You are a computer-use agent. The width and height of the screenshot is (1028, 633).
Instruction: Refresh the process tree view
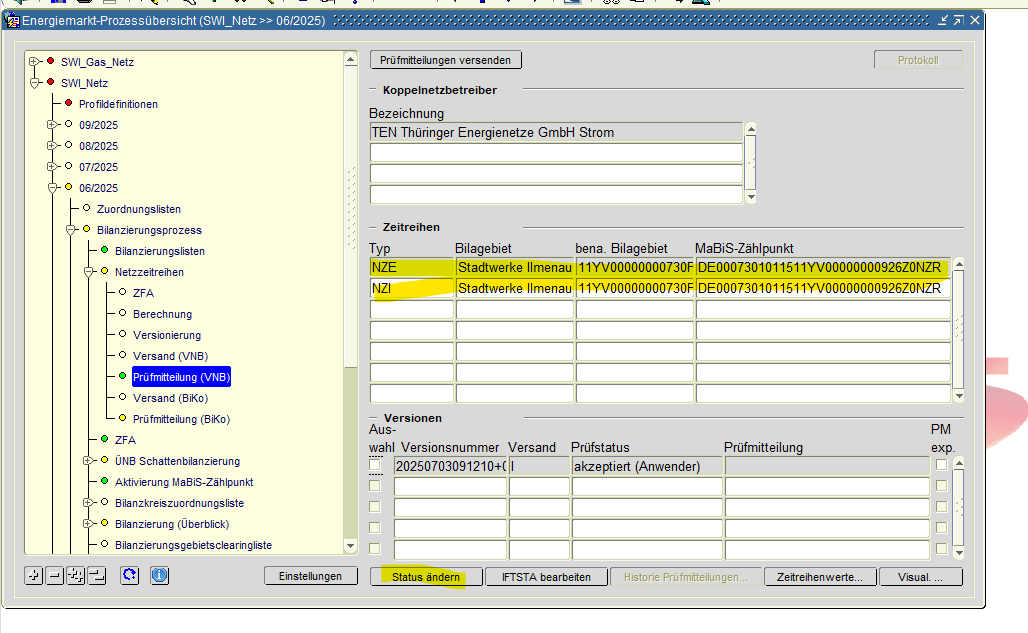(129, 576)
